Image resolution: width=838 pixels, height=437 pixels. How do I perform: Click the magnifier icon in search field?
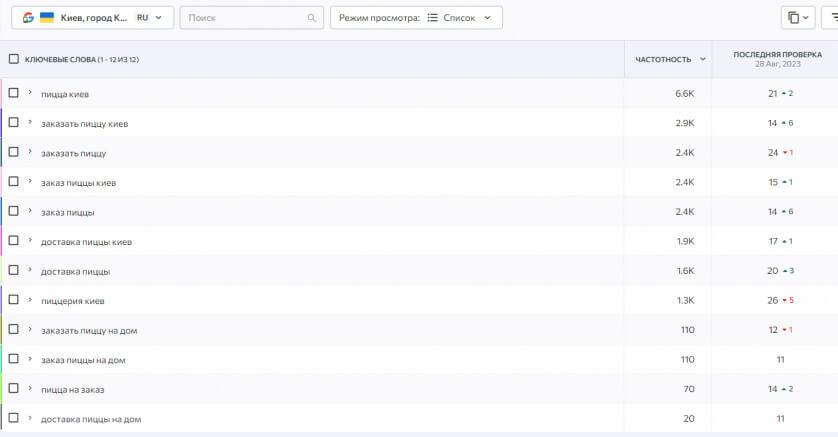[312, 18]
